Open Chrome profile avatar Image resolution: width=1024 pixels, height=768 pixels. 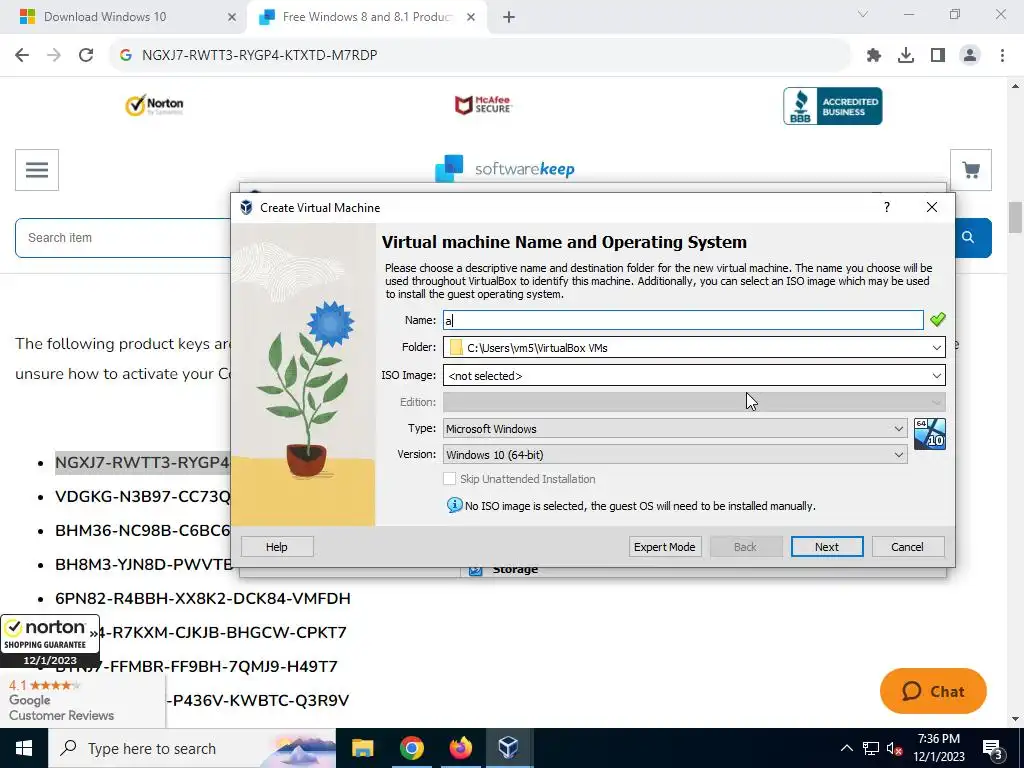click(970, 56)
